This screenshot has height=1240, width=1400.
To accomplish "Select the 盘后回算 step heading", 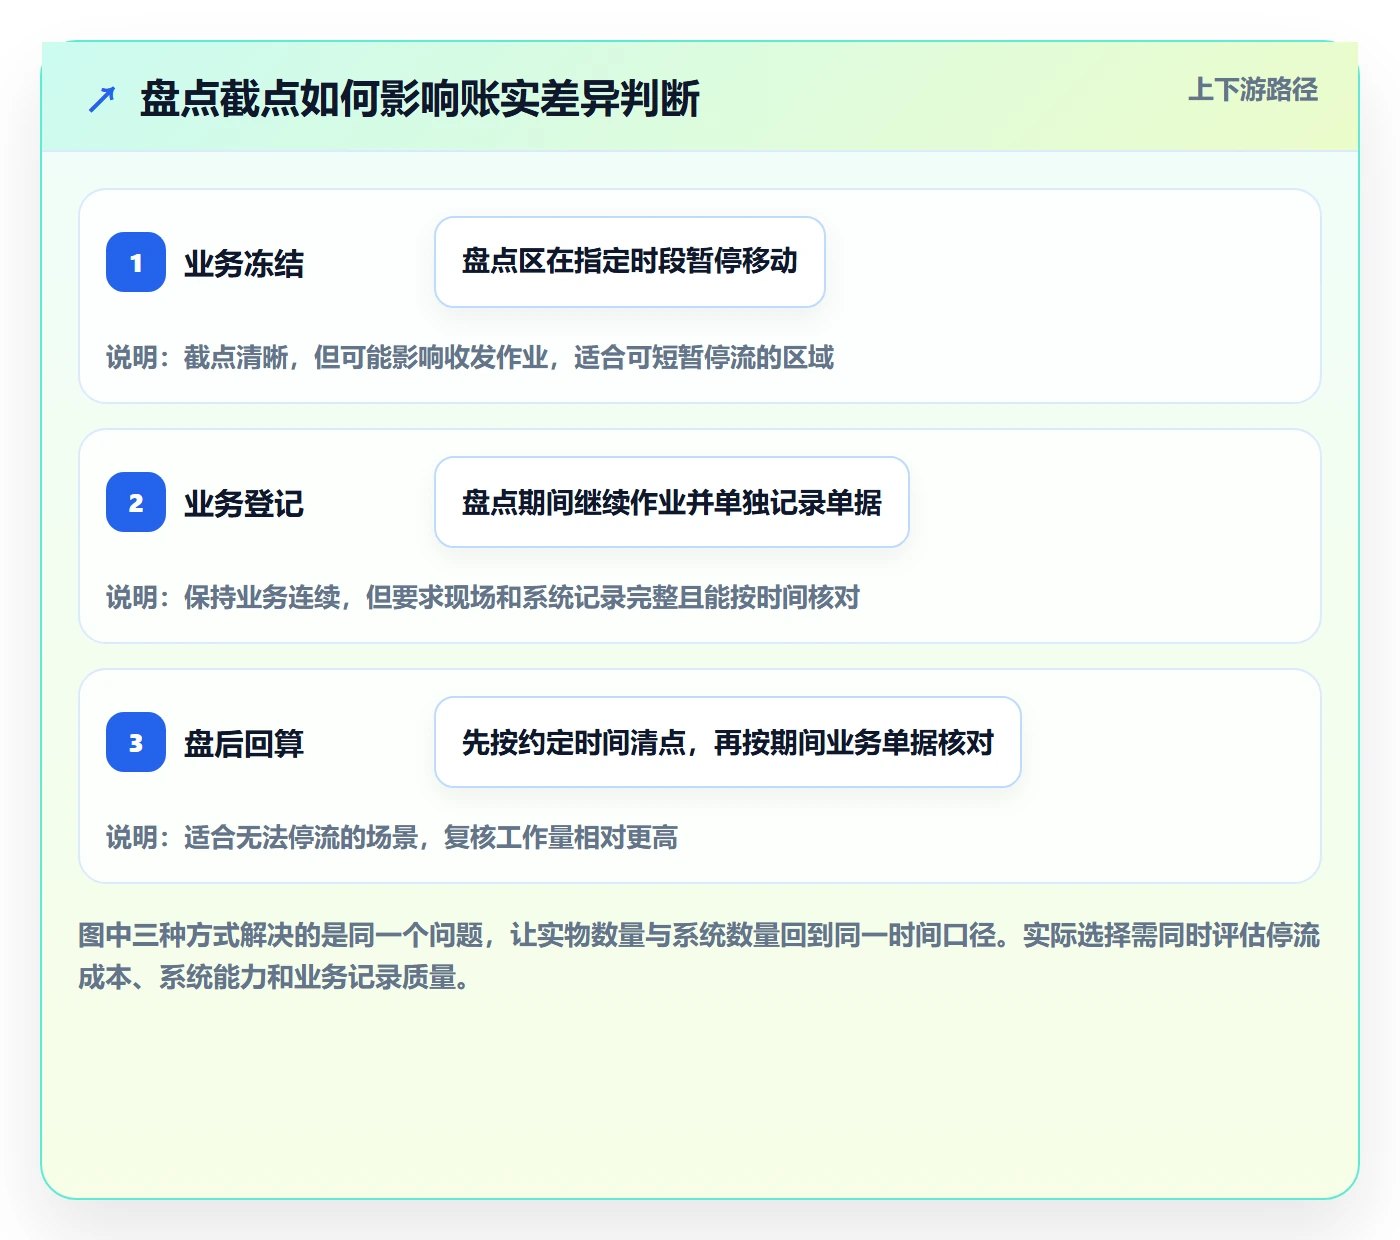I will tap(244, 744).
